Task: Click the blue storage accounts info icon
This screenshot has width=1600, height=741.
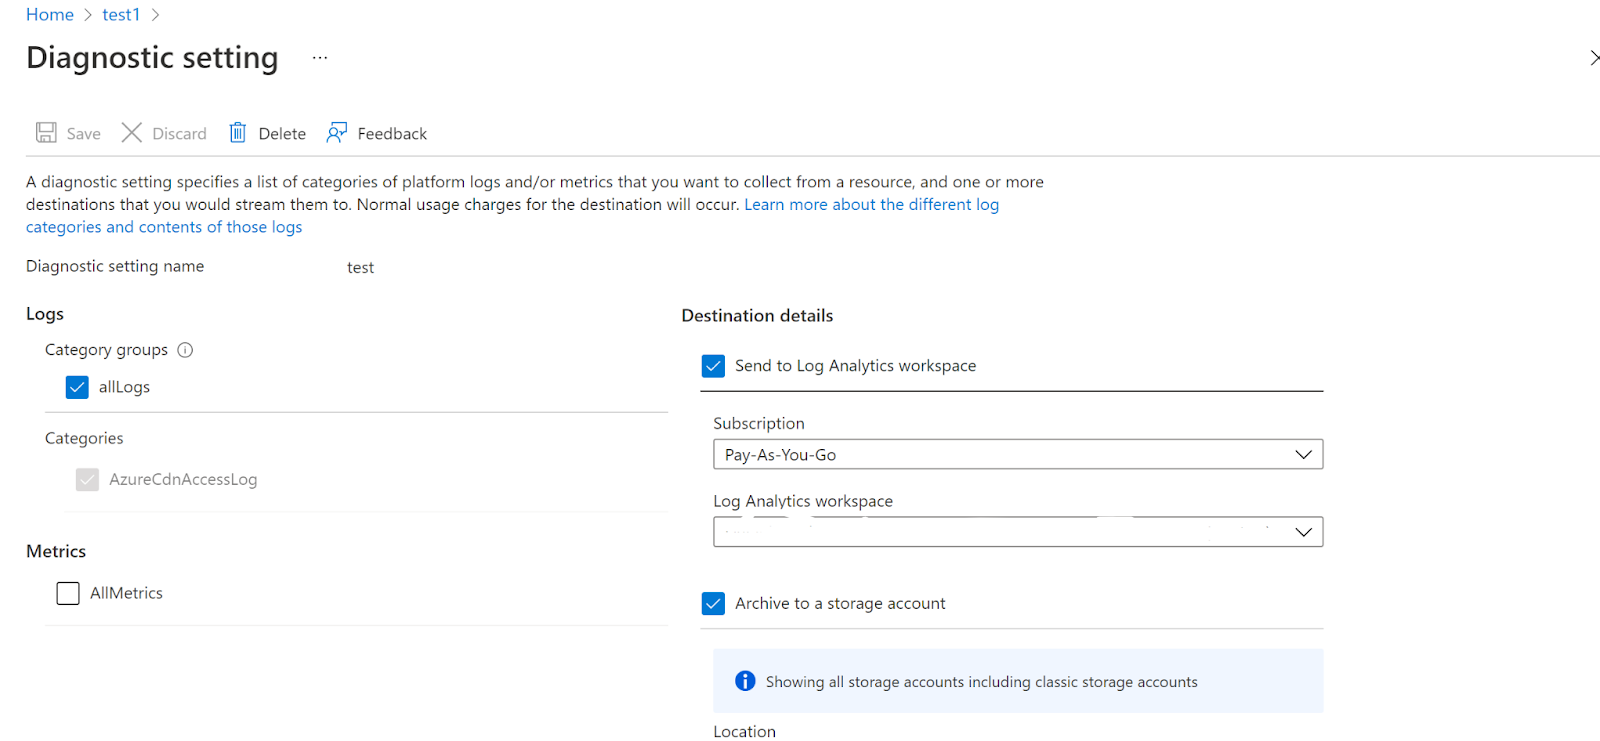Action: pyautogui.click(x=745, y=681)
